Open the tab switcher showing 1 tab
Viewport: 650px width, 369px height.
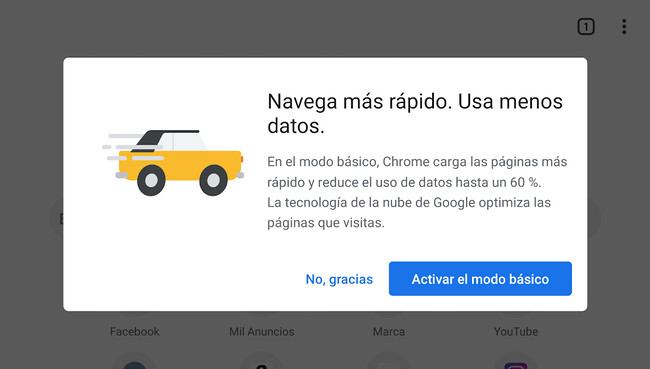586,27
